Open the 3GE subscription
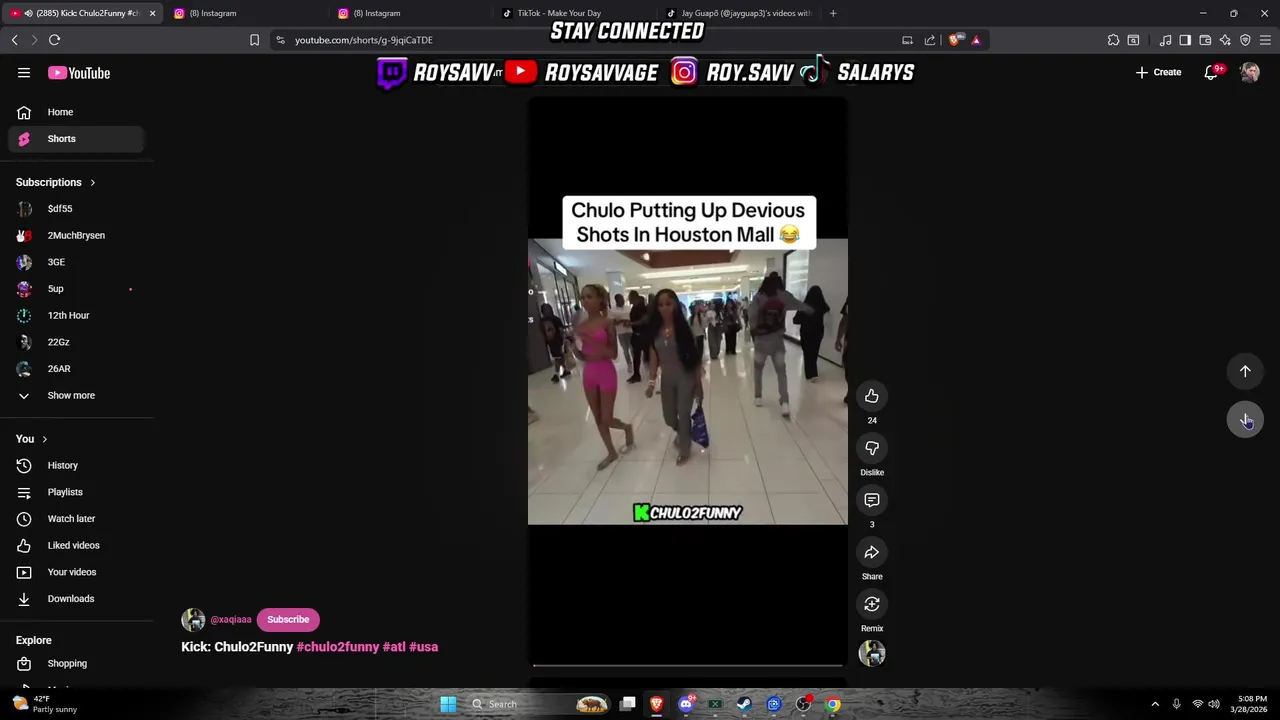Image resolution: width=1280 pixels, height=720 pixels. pyautogui.click(x=76, y=262)
